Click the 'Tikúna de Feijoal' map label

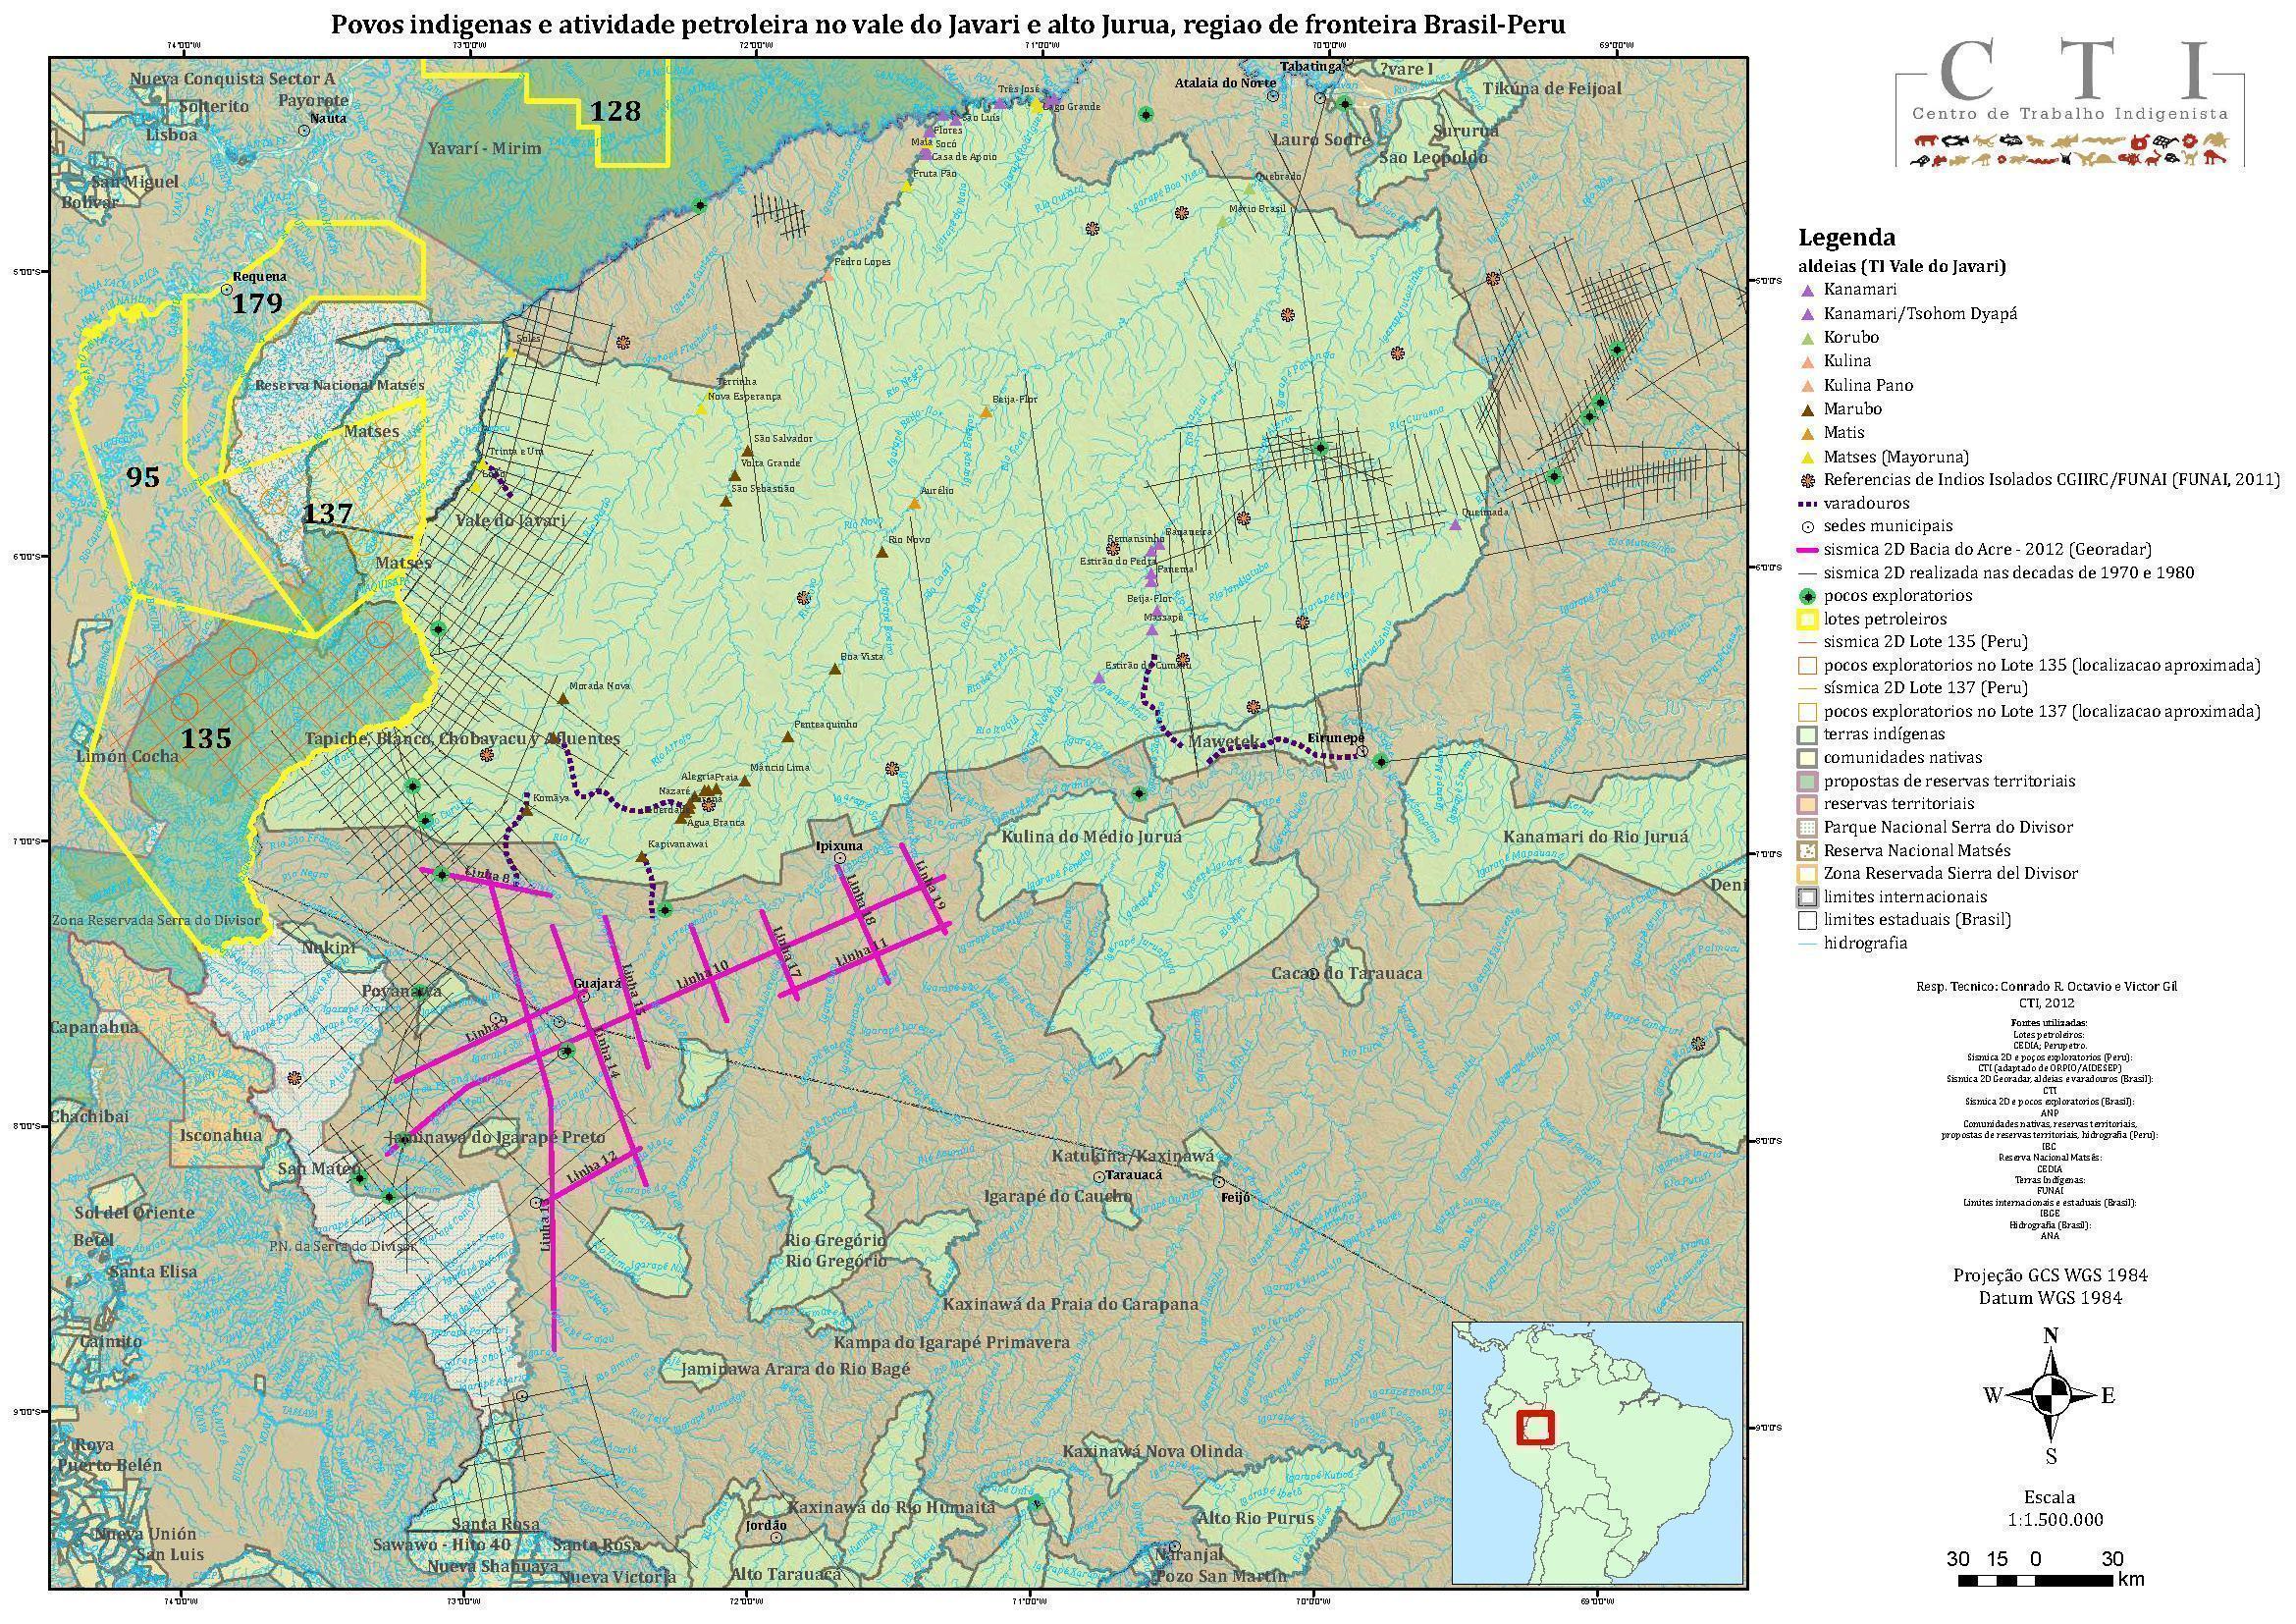click(x=1552, y=89)
